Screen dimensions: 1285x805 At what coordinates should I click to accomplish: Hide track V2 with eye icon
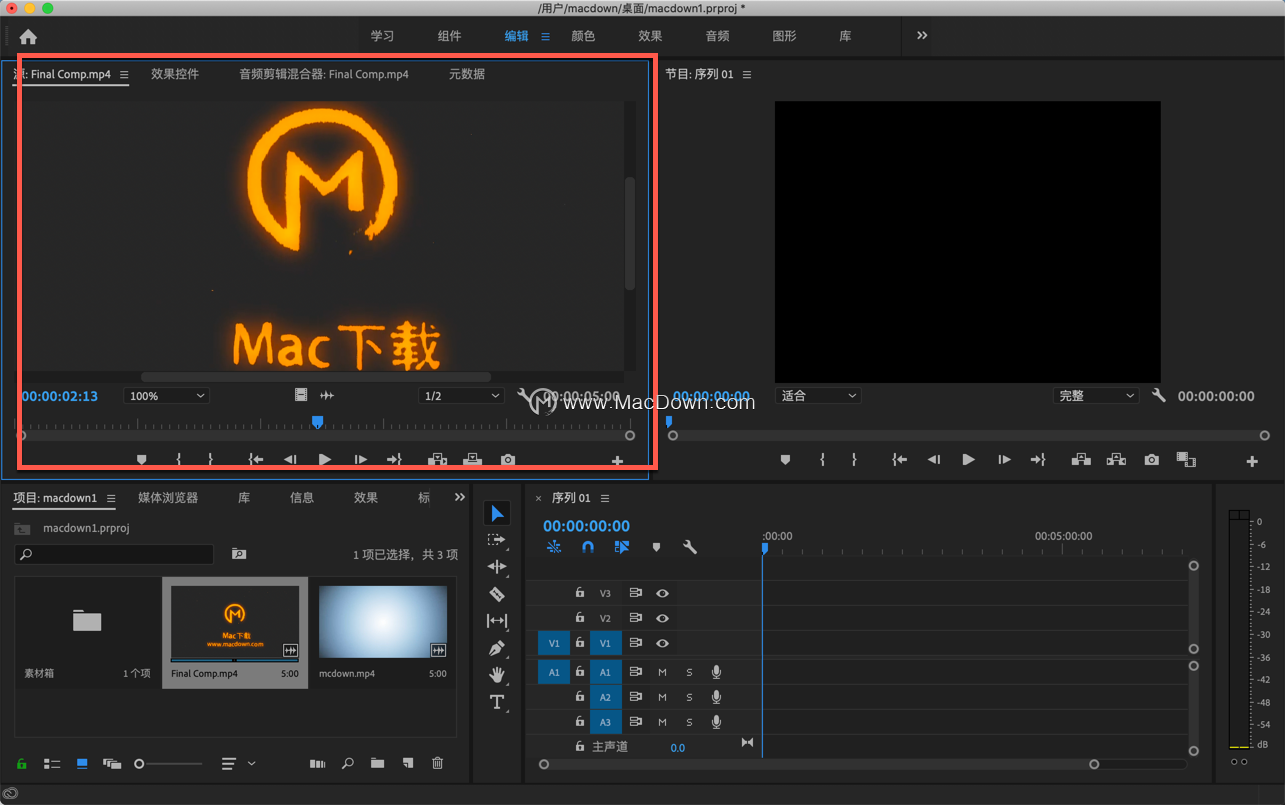coord(662,618)
